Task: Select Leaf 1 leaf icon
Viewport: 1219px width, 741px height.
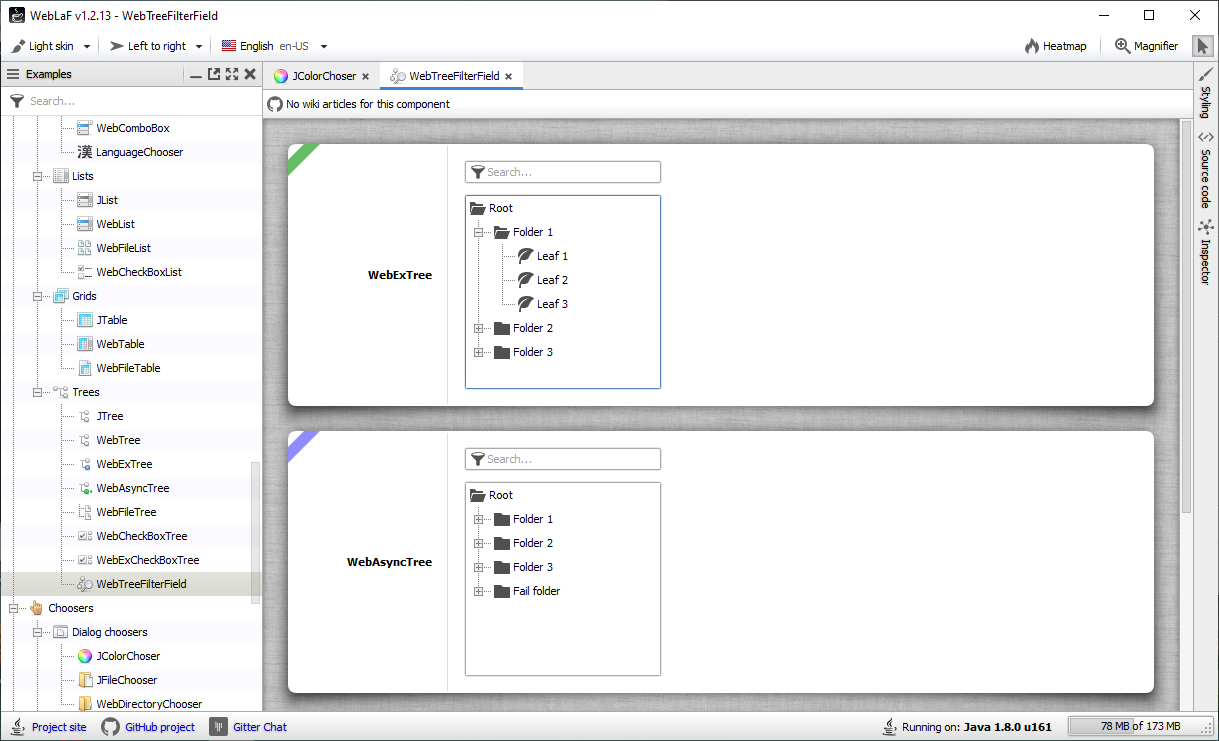Action: tap(525, 256)
